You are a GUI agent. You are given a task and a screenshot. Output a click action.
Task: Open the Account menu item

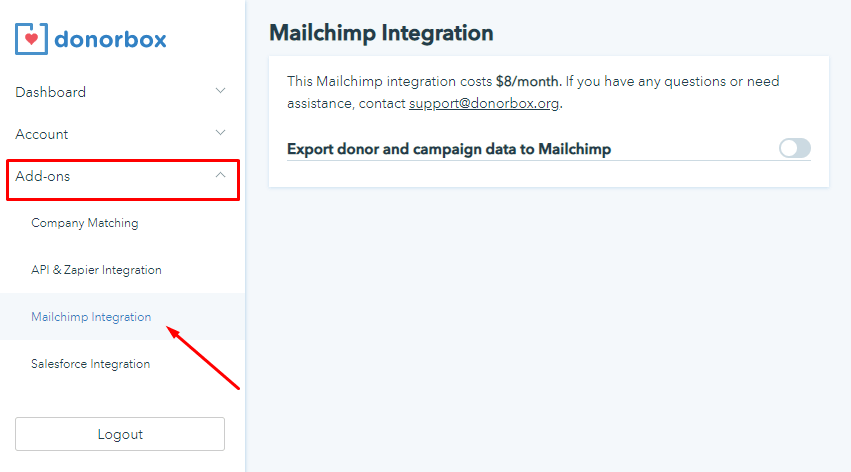[42, 134]
